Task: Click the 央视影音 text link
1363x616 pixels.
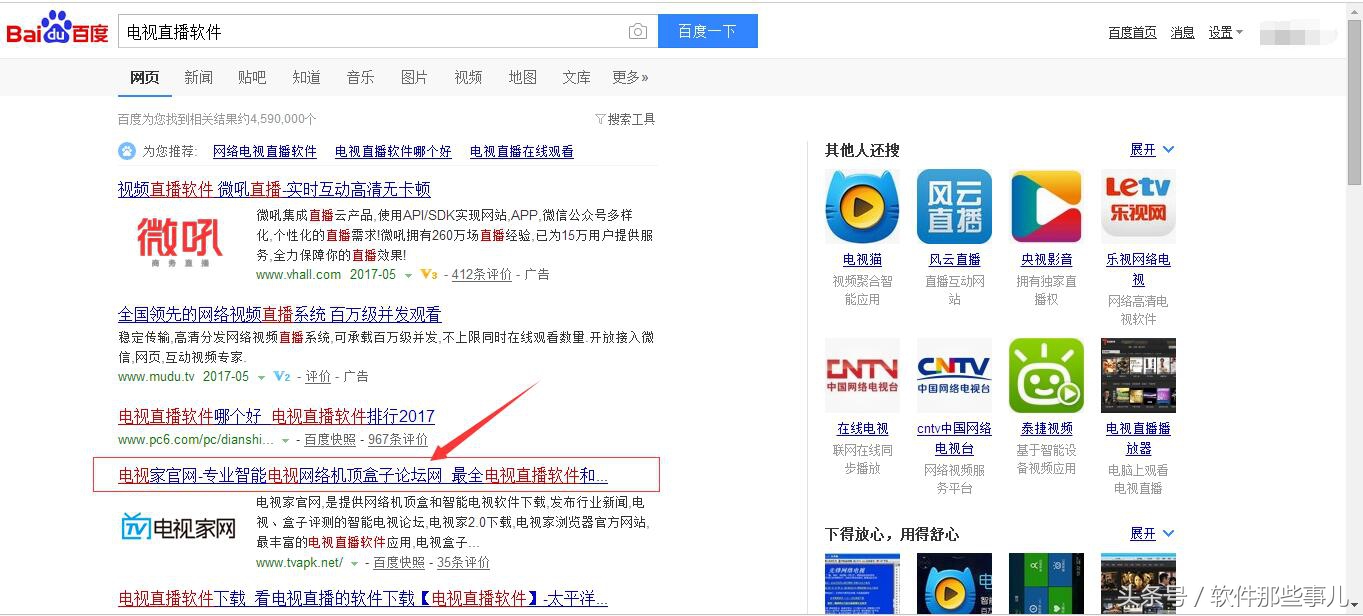Action: 1046,259
